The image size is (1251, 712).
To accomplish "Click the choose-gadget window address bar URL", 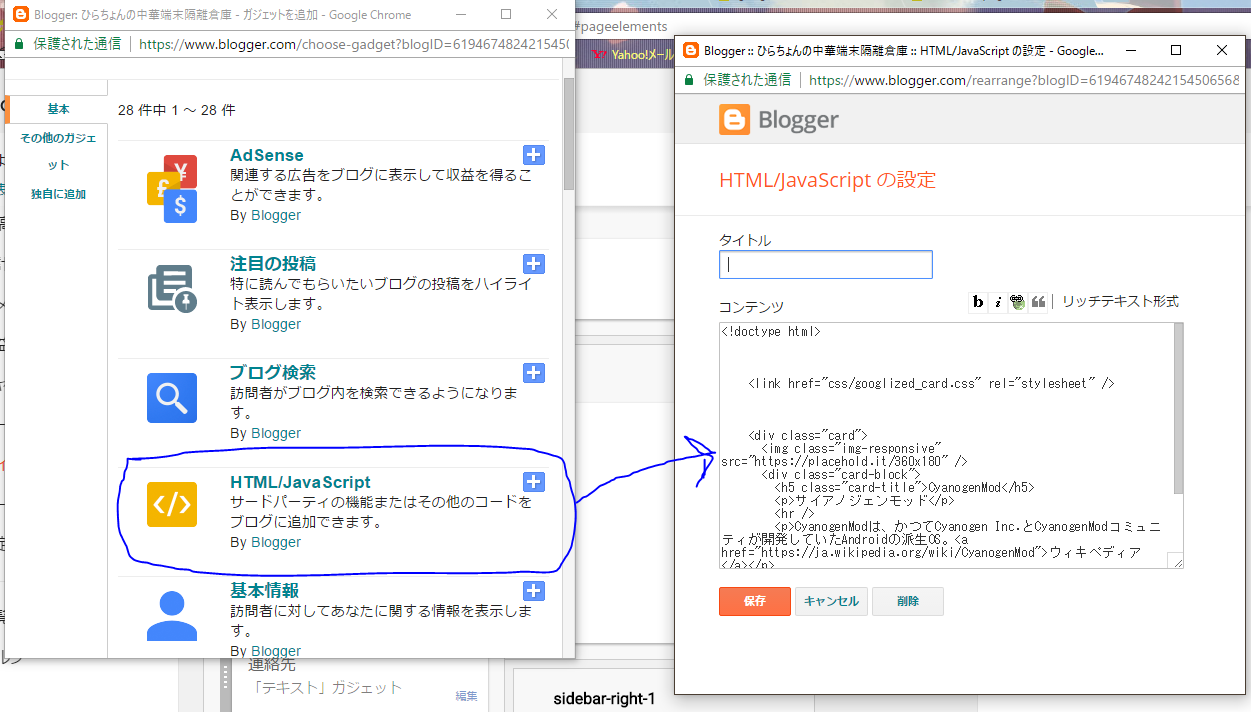I will pos(354,44).
